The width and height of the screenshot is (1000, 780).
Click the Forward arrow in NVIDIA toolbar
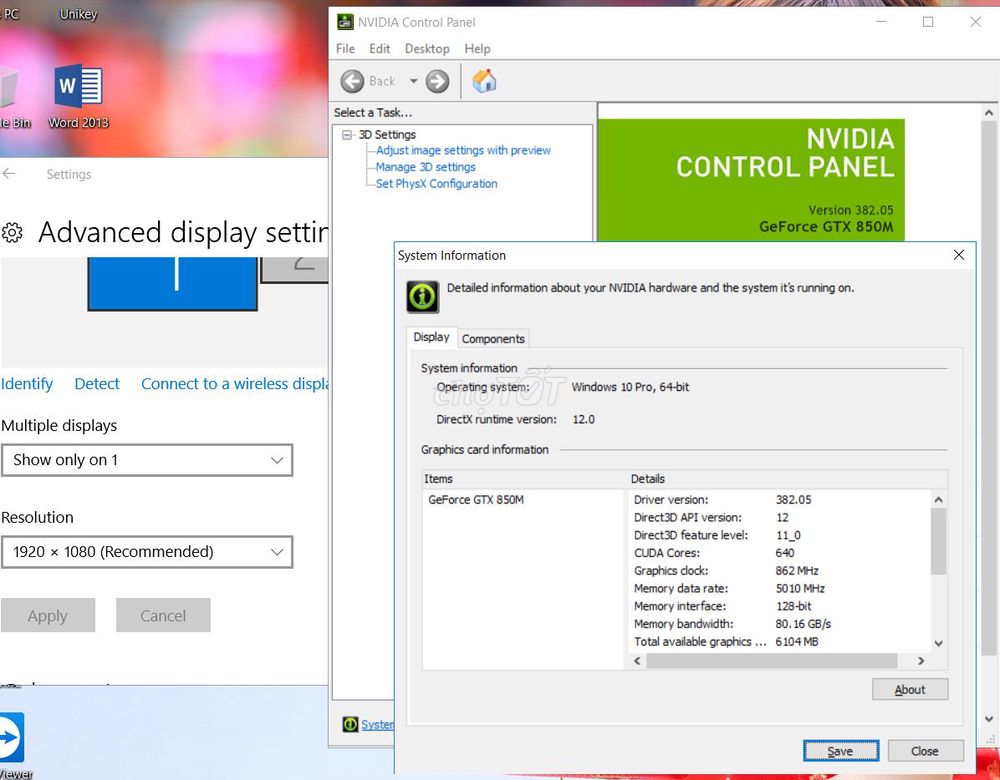(438, 81)
